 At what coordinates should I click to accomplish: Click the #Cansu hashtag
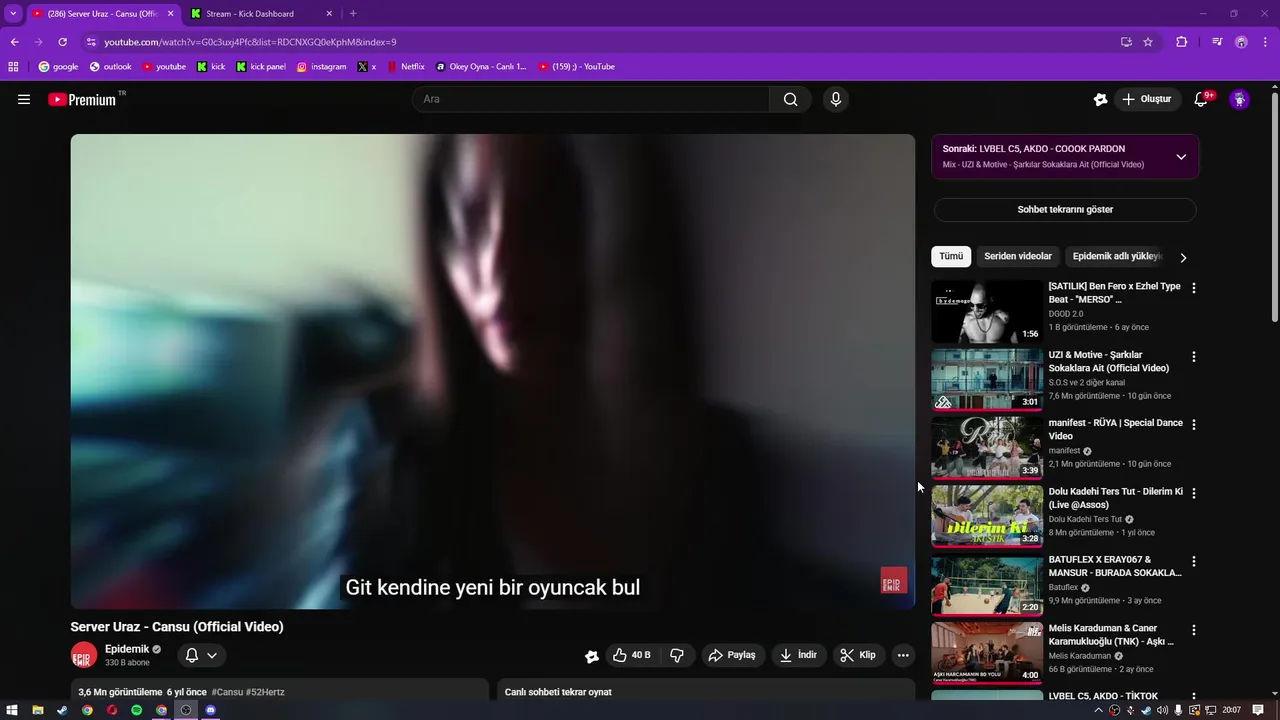(x=227, y=692)
